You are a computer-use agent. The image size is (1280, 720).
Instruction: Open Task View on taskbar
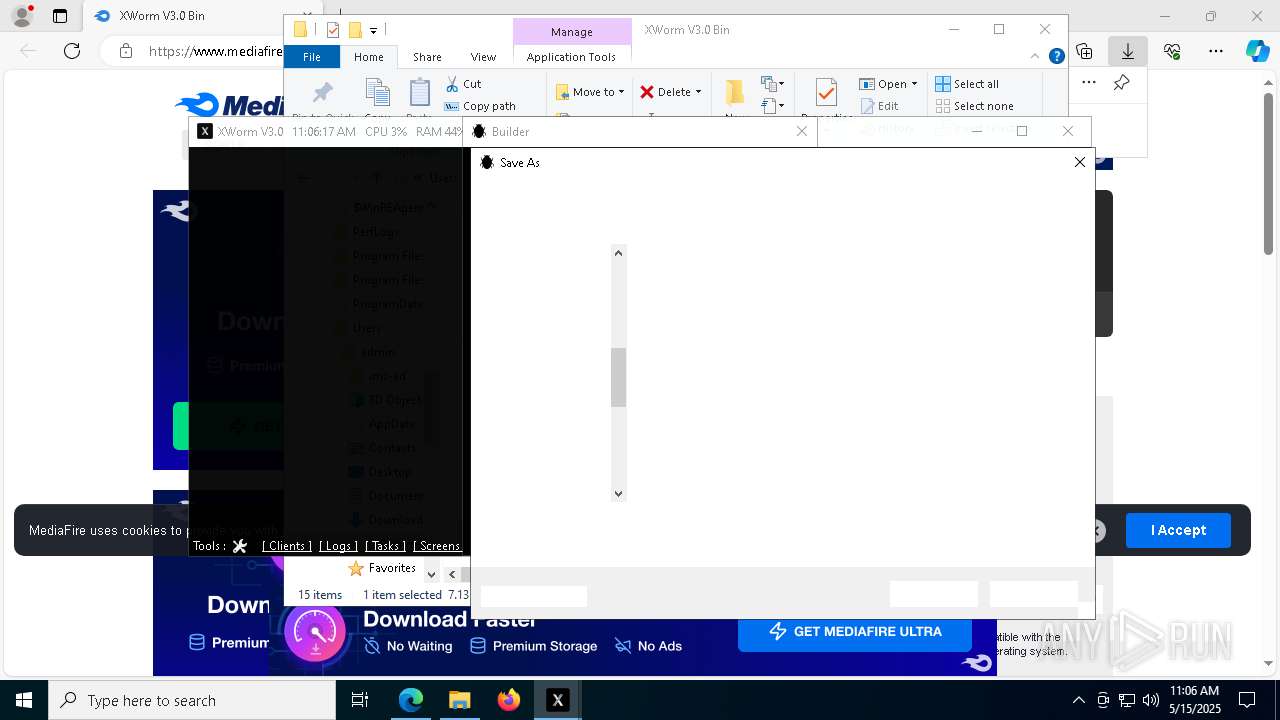point(360,700)
